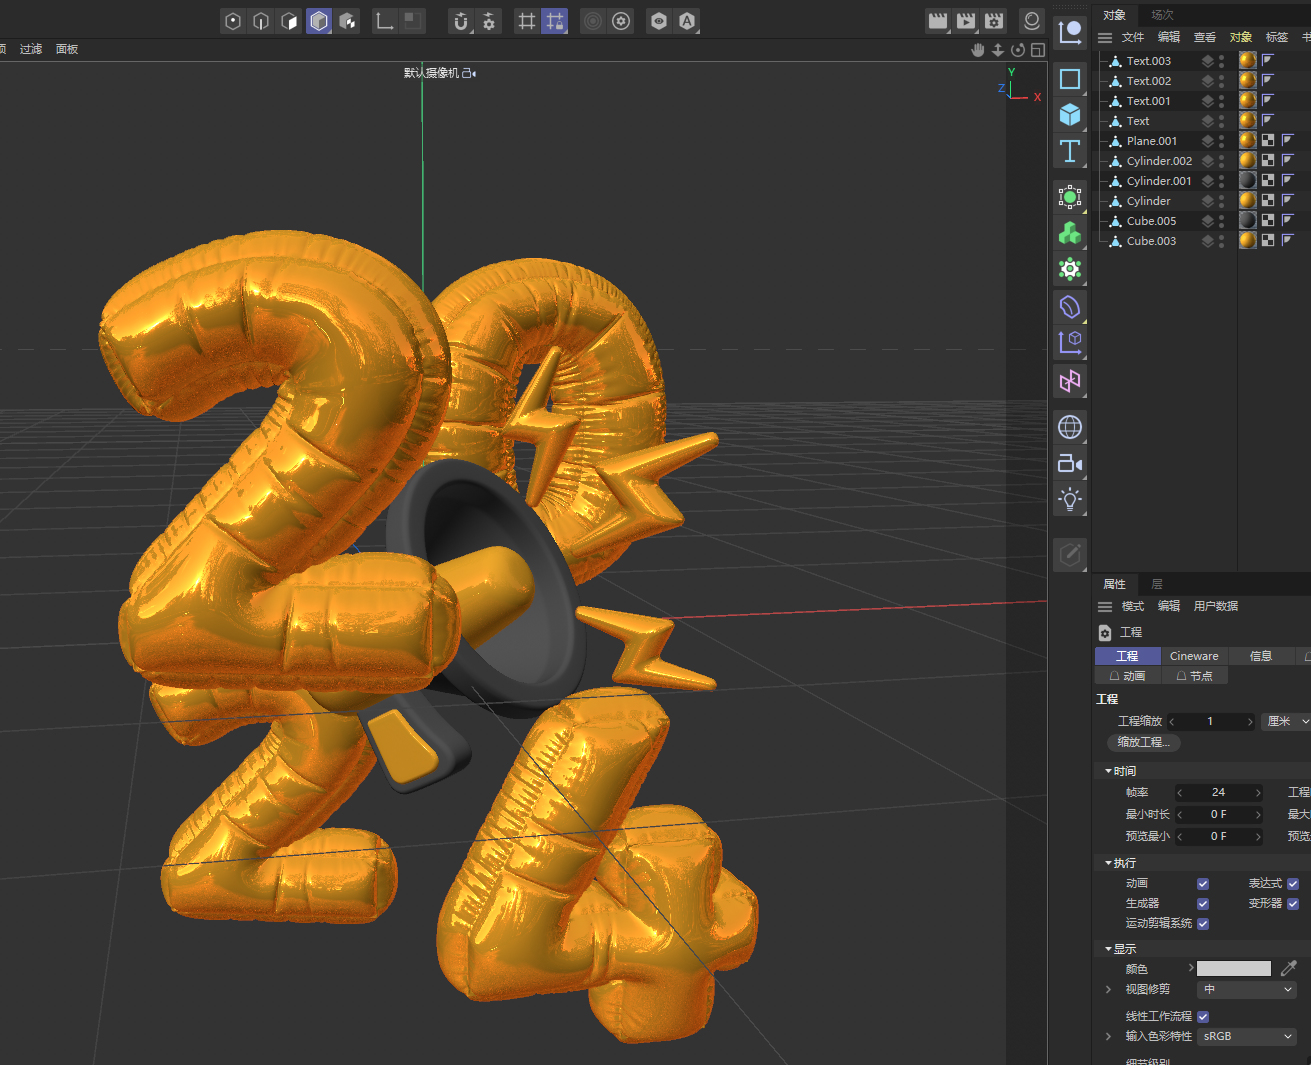Add a camera from side palette

[1070, 463]
